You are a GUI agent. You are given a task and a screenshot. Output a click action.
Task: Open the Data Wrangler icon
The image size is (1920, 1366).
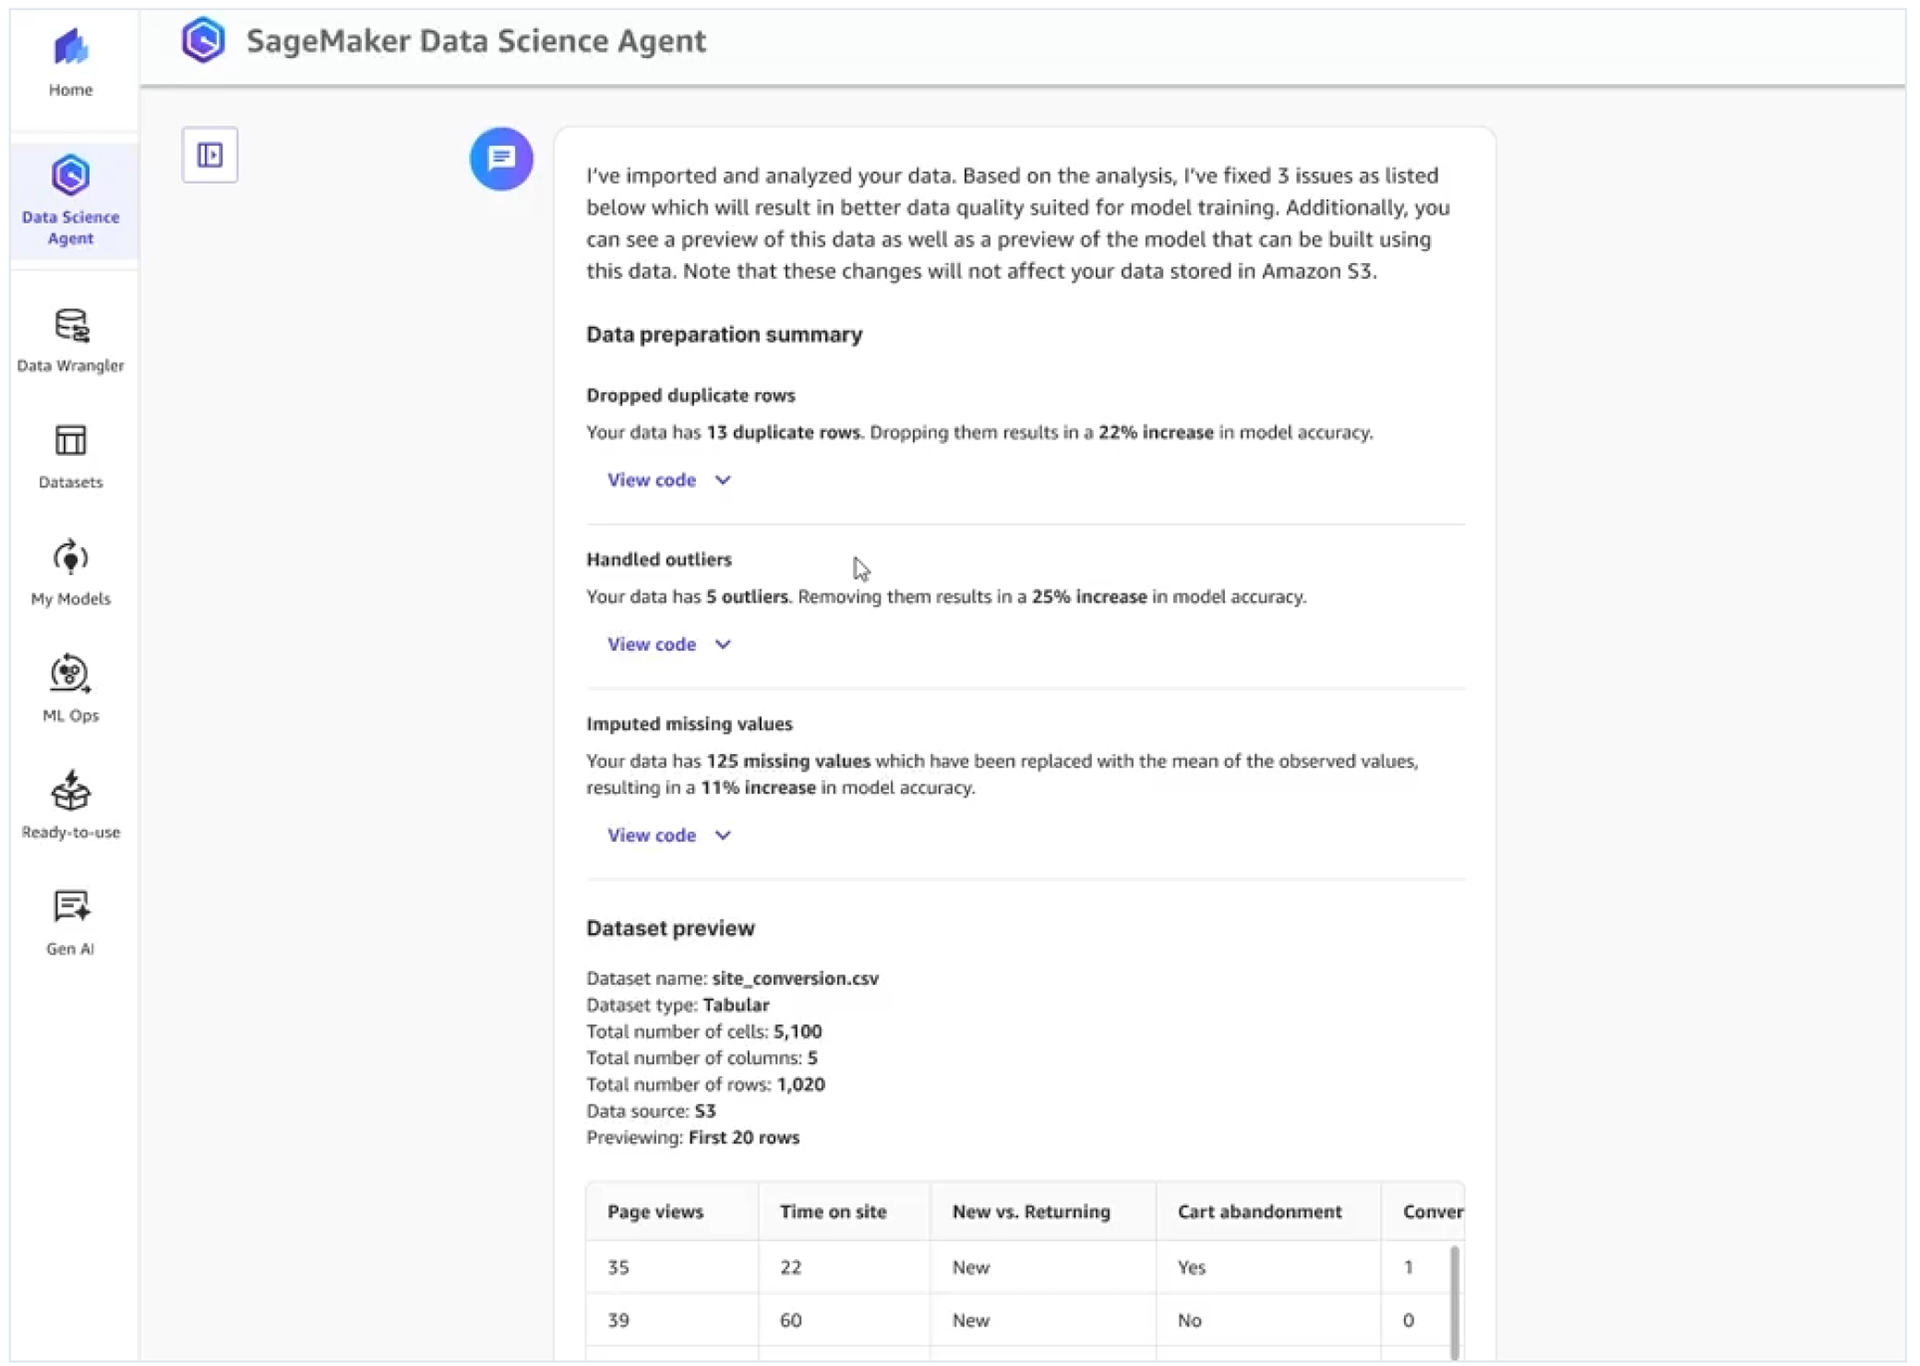(x=70, y=325)
